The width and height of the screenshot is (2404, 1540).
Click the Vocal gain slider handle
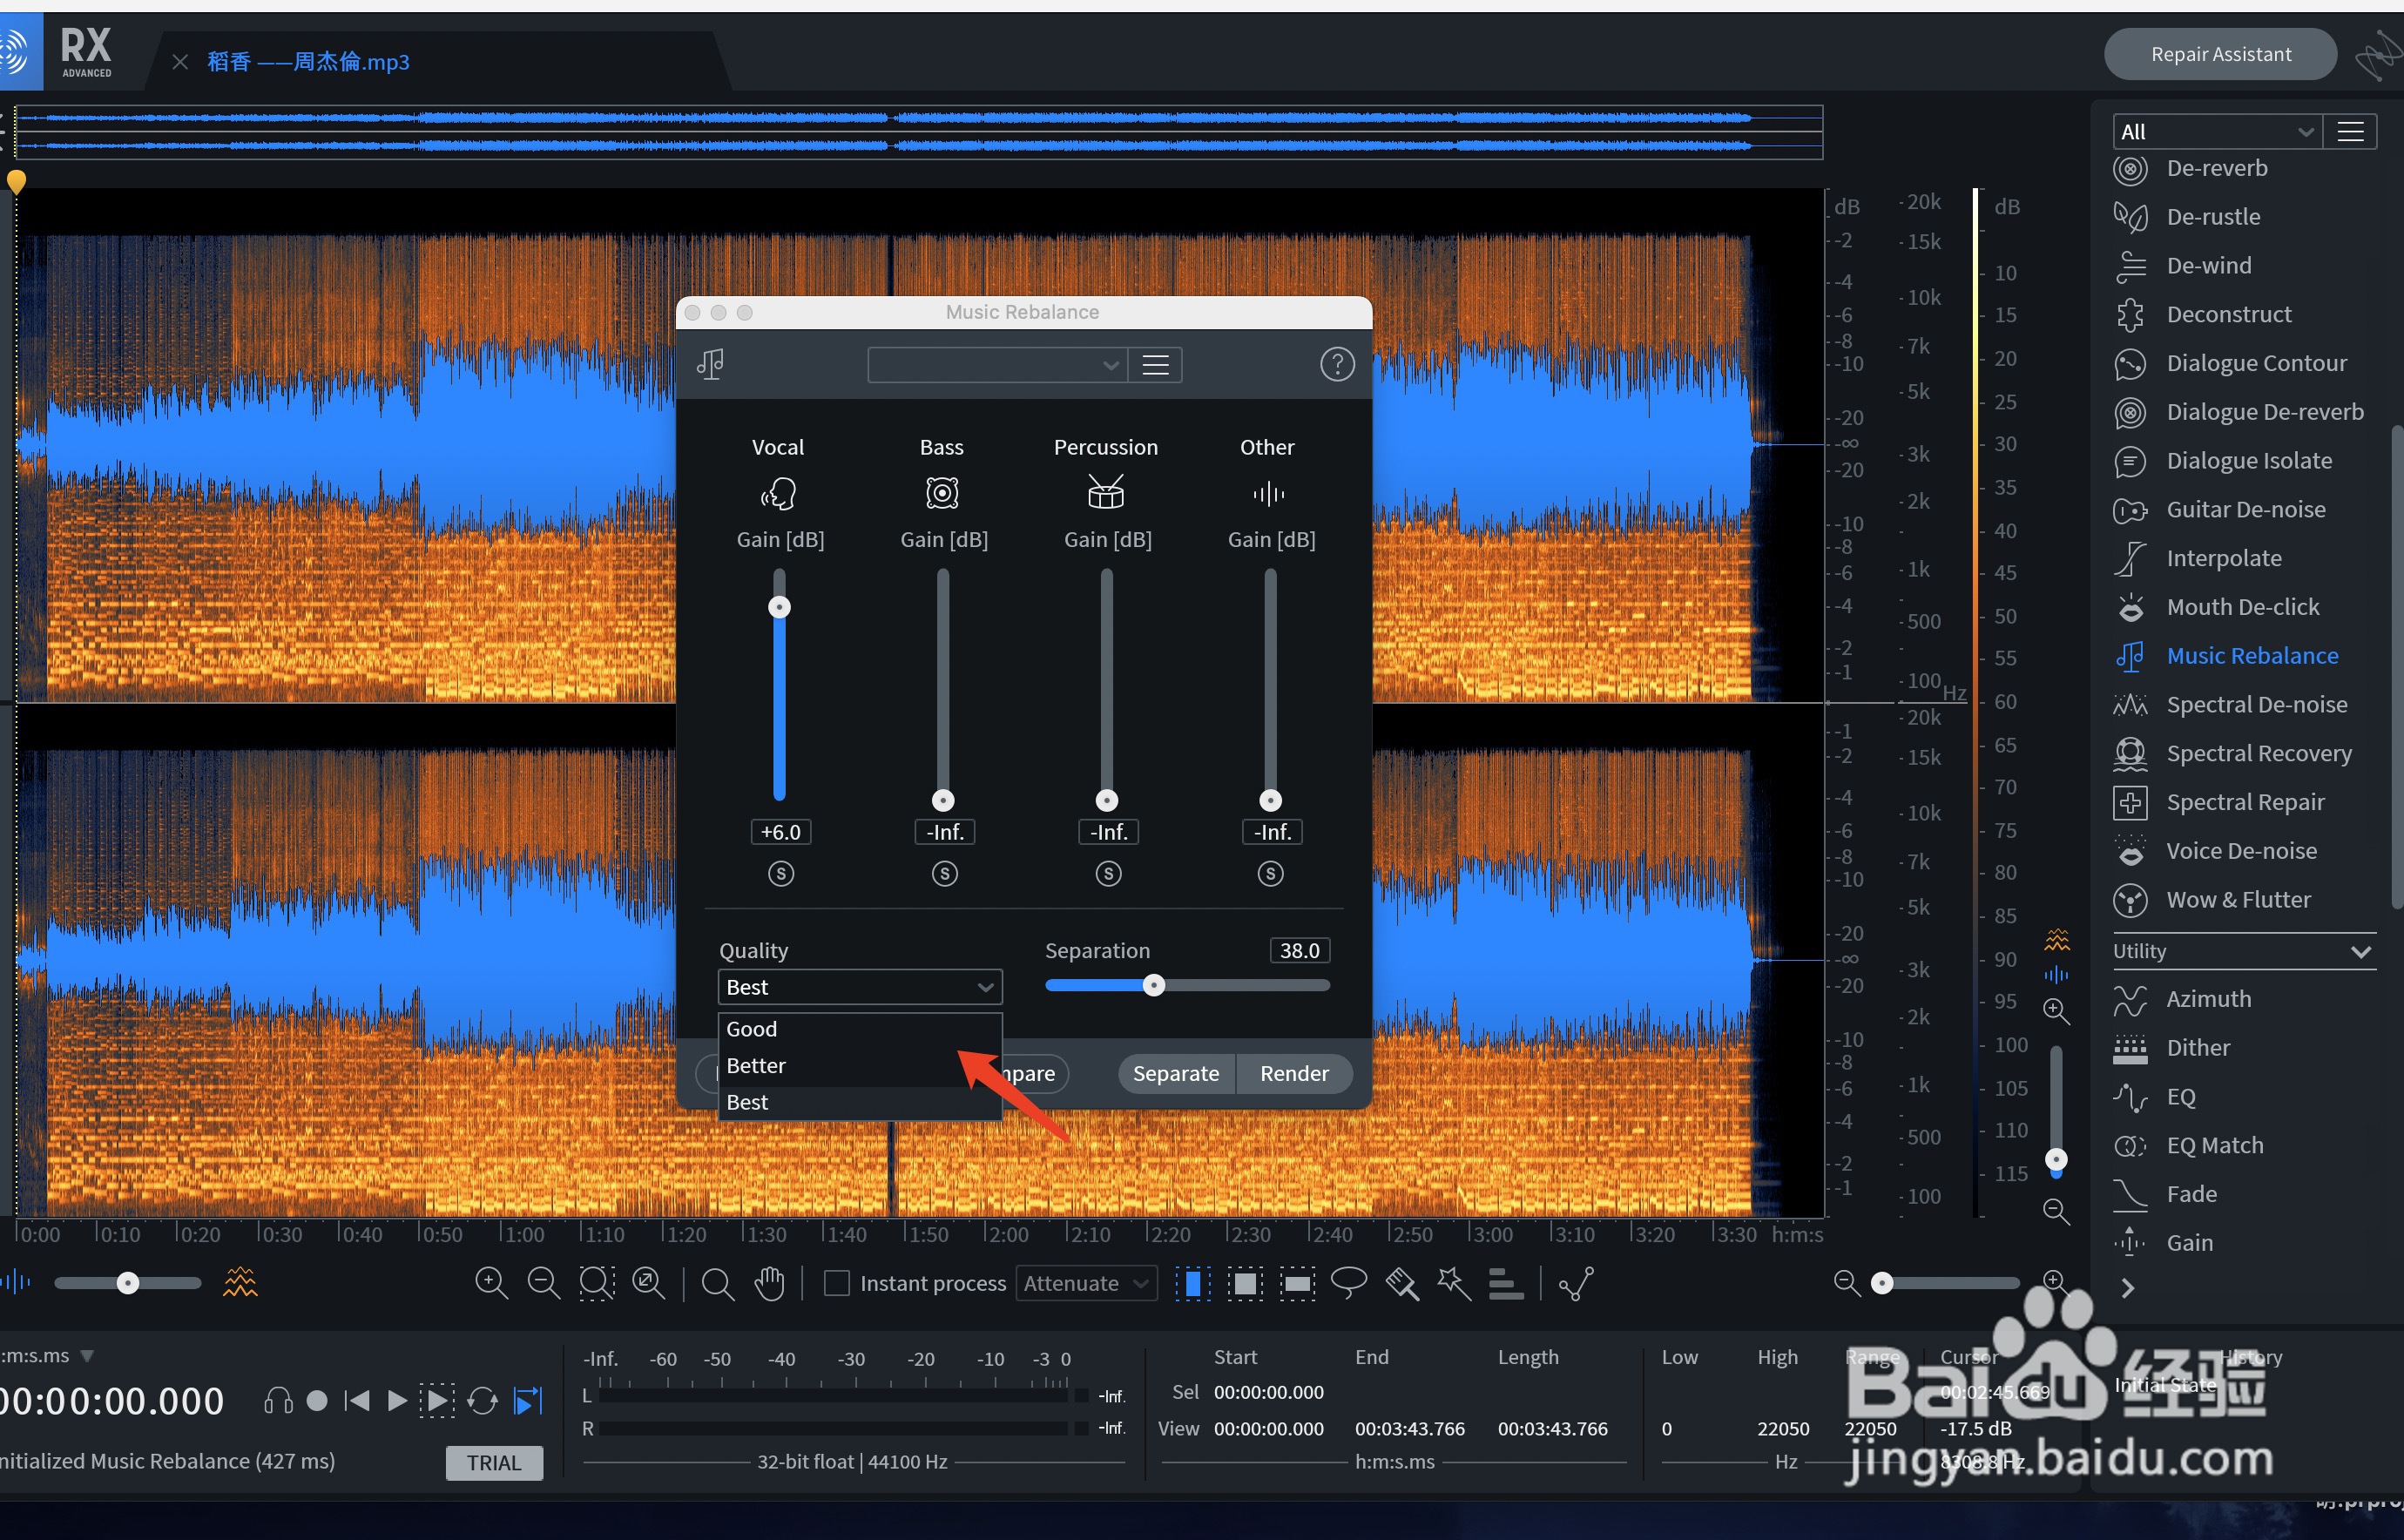(779, 607)
